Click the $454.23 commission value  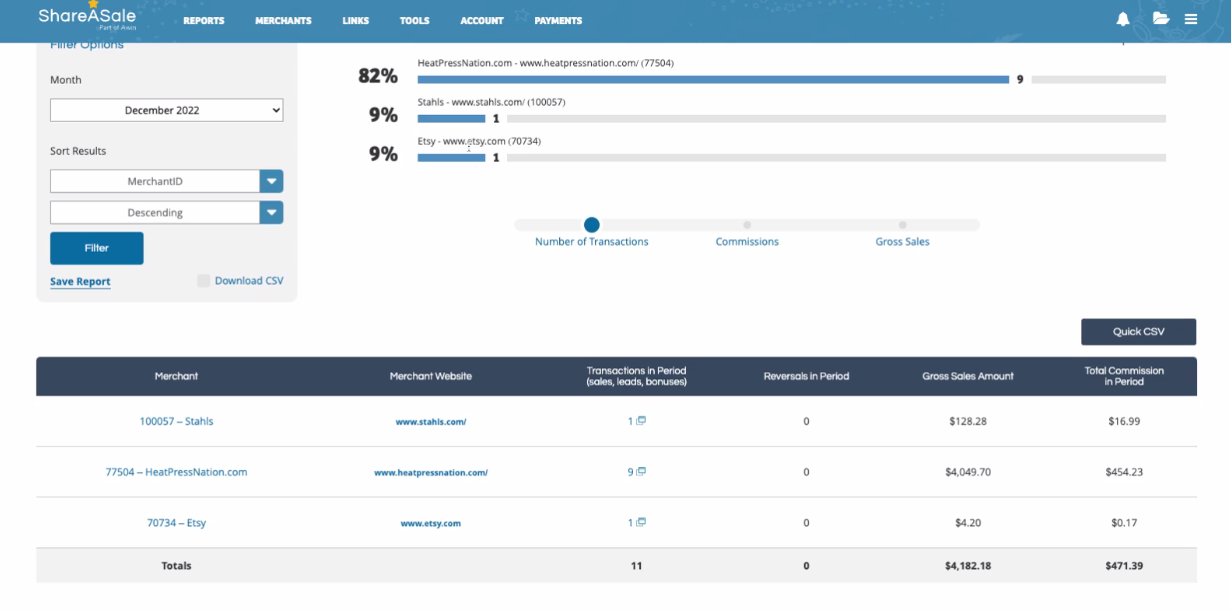[1124, 472]
